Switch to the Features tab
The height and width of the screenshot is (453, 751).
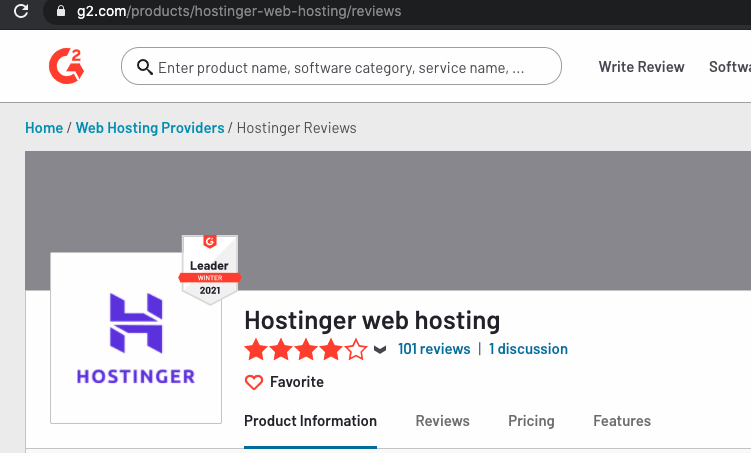point(622,421)
